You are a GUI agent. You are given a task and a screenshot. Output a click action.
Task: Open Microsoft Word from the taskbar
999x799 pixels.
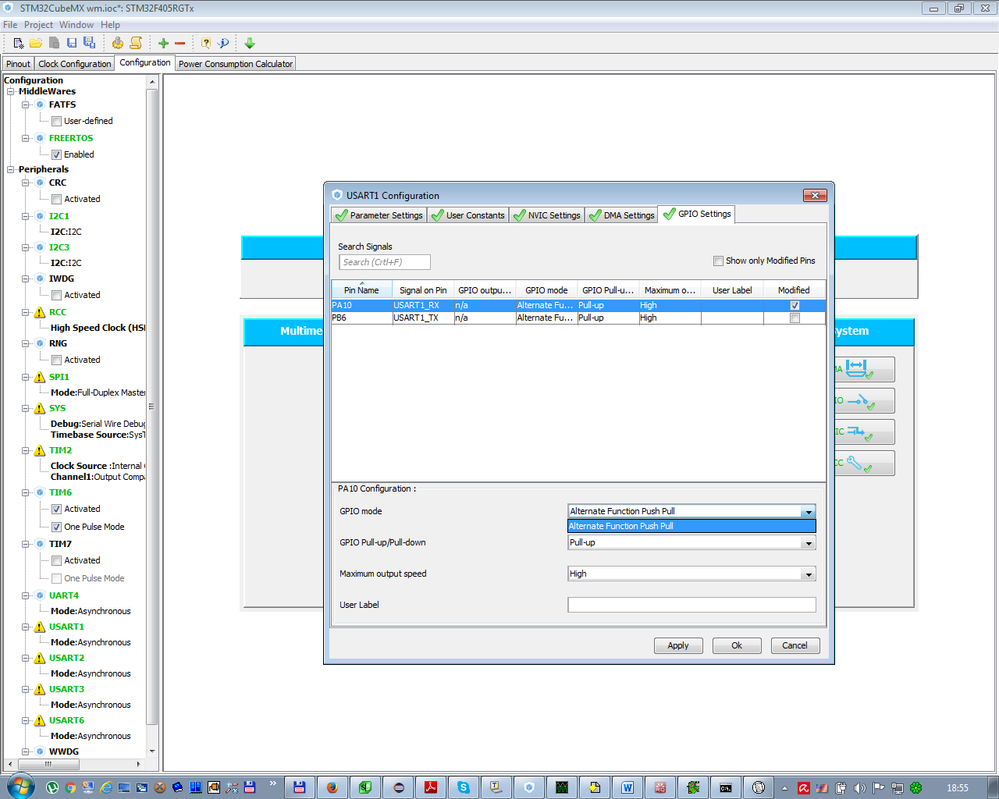(627, 788)
